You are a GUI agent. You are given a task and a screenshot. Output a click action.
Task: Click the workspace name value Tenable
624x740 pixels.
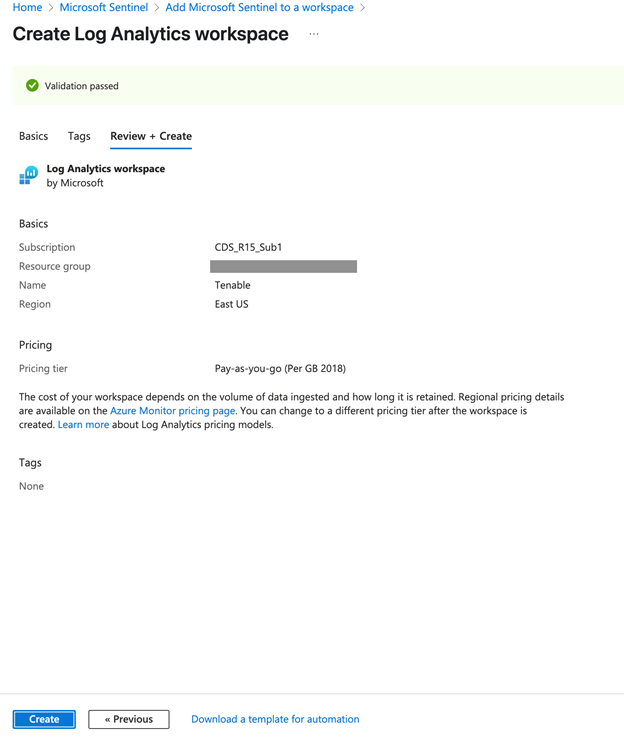[232, 285]
